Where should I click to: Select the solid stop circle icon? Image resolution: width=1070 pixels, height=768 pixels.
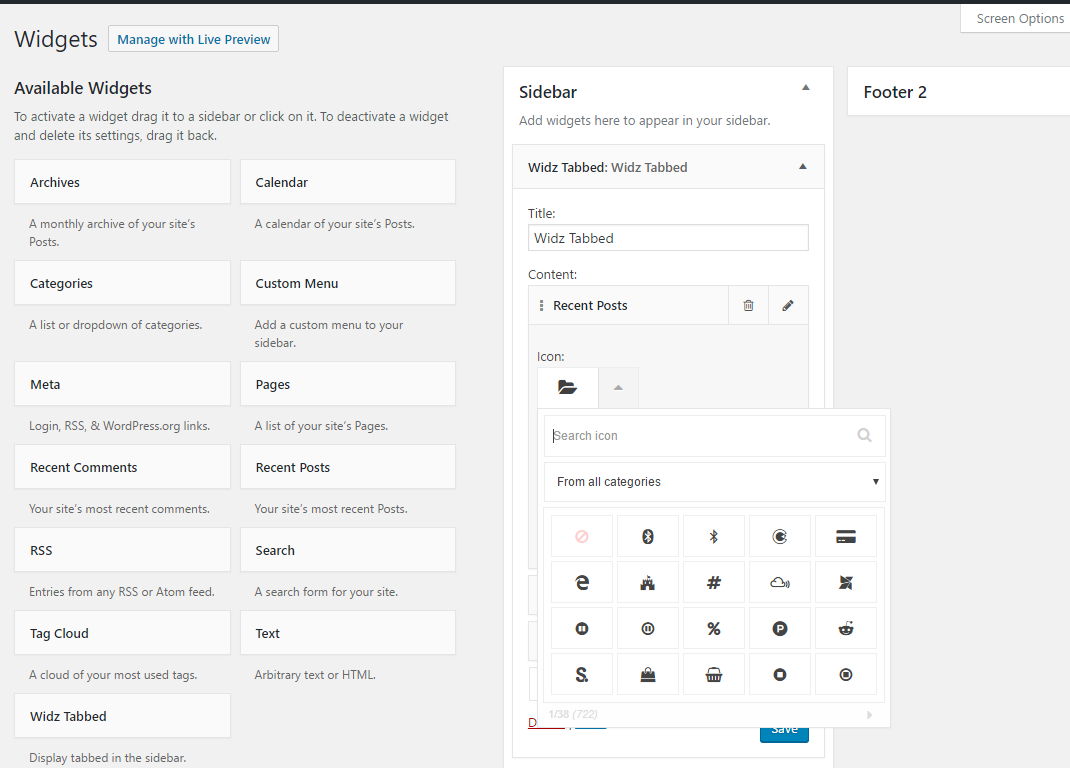coord(779,674)
